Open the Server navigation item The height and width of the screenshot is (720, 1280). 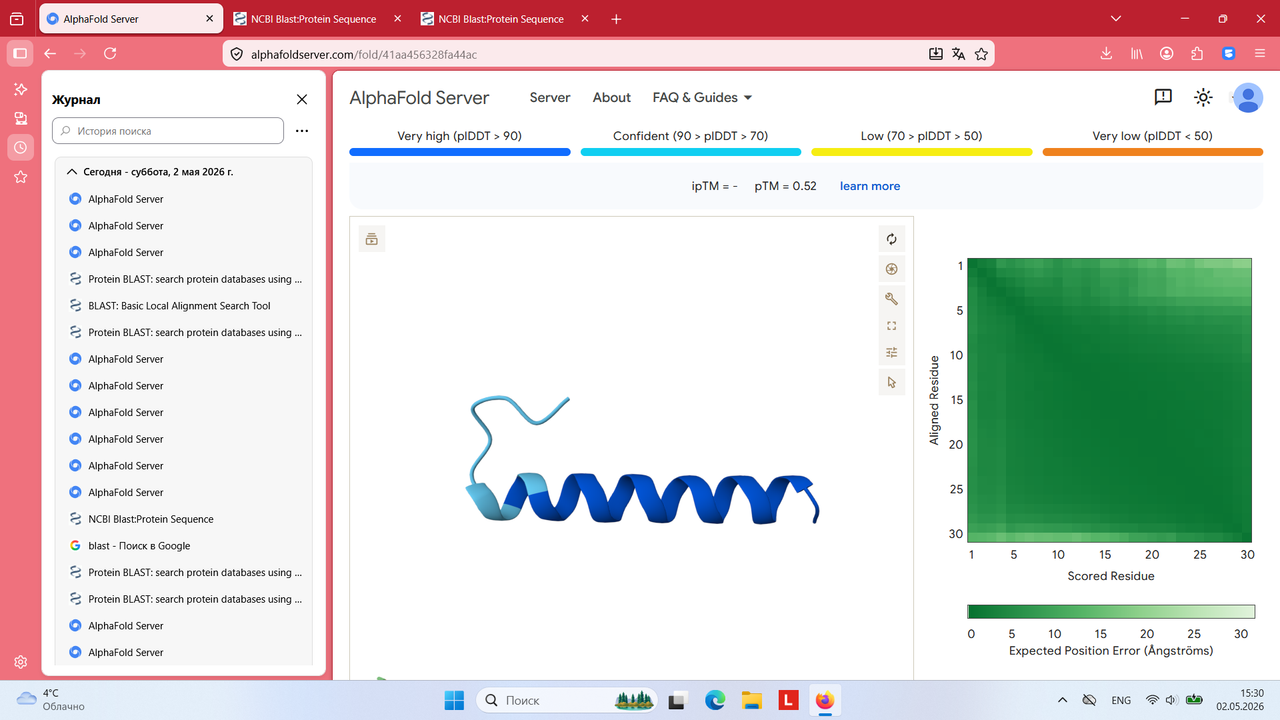point(550,97)
